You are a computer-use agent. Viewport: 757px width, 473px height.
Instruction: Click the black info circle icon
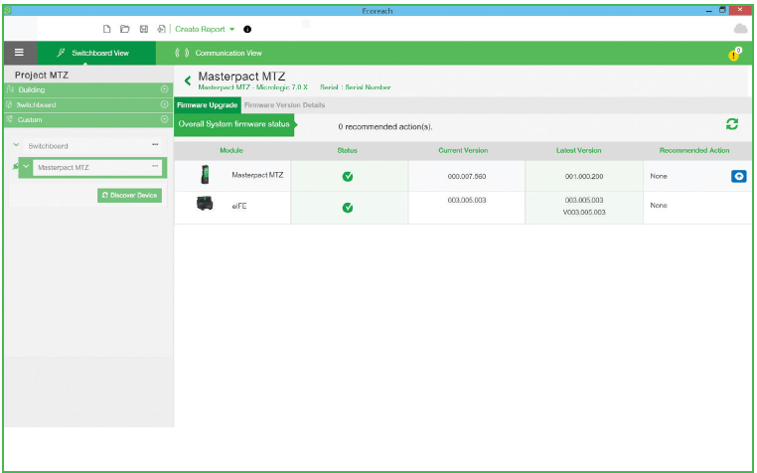pos(247,29)
